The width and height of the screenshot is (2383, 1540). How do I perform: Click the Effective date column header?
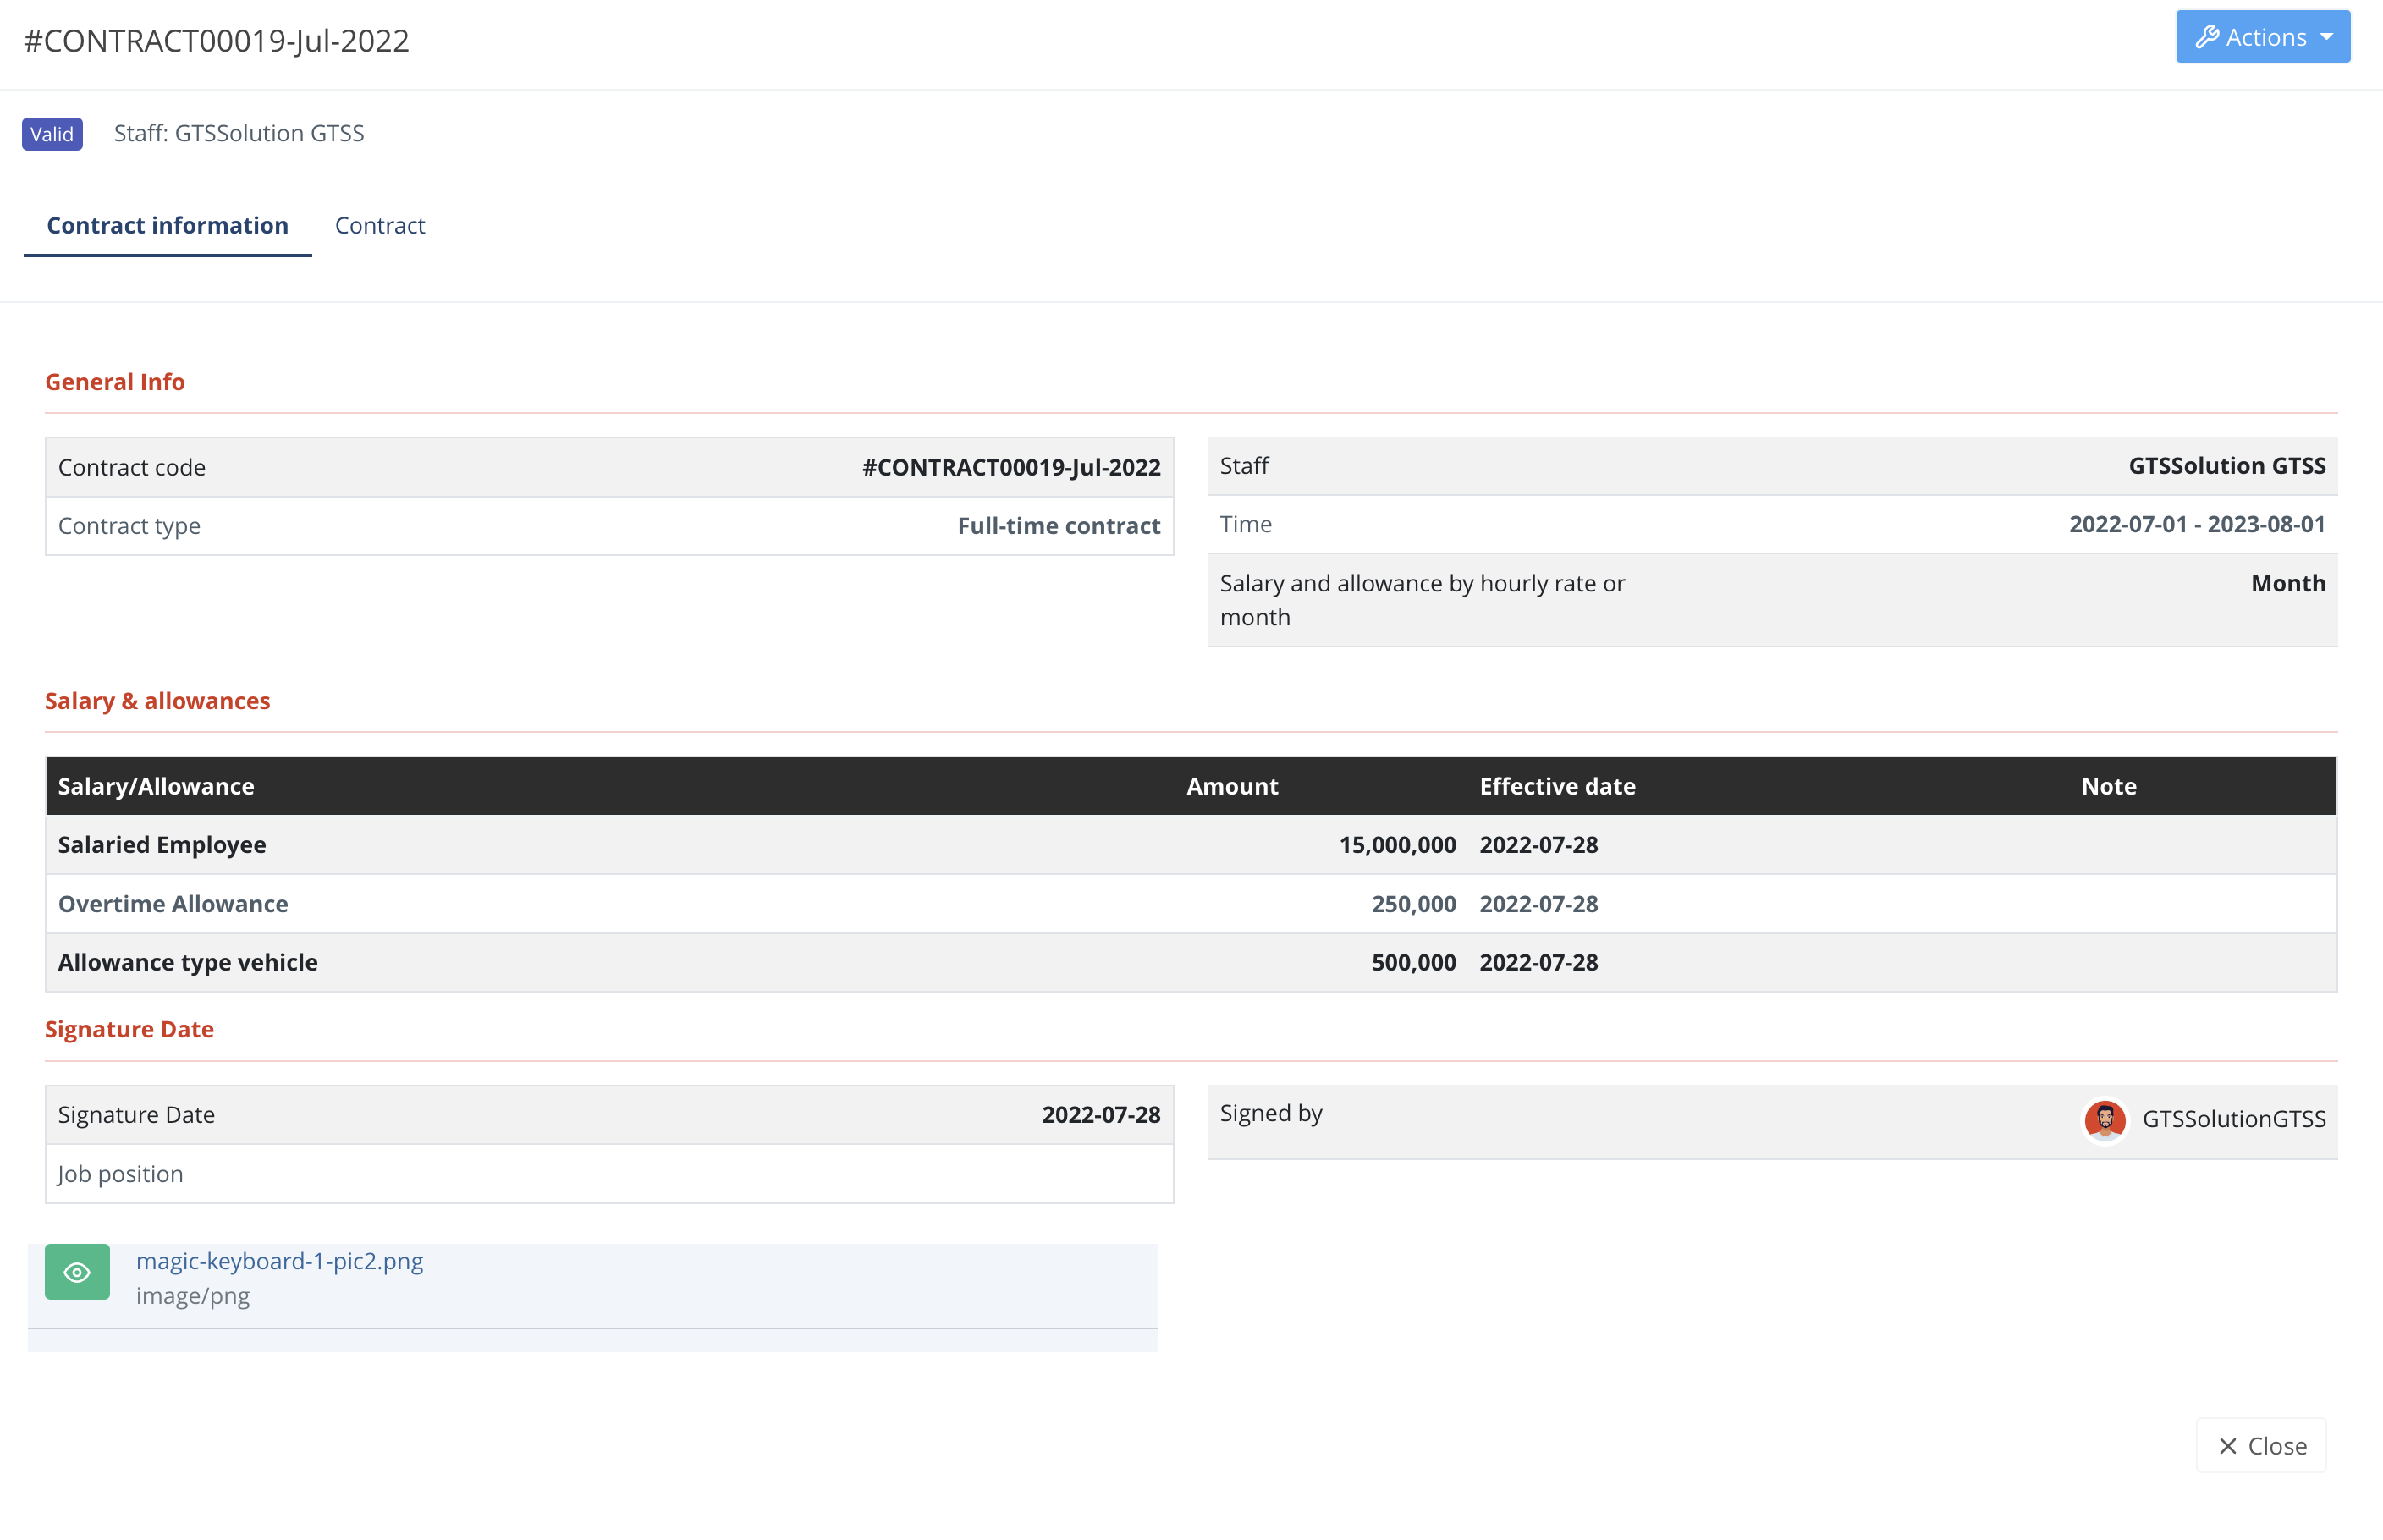click(1557, 786)
